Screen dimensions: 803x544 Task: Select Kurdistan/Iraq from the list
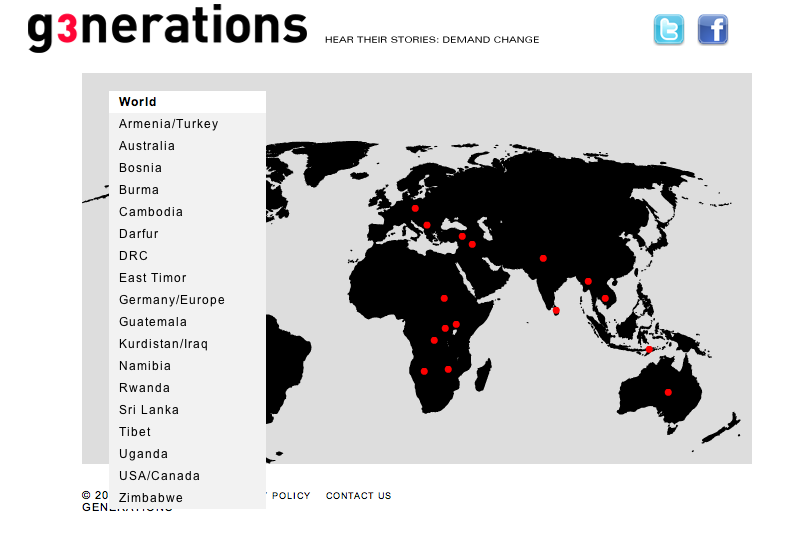pos(163,344)
